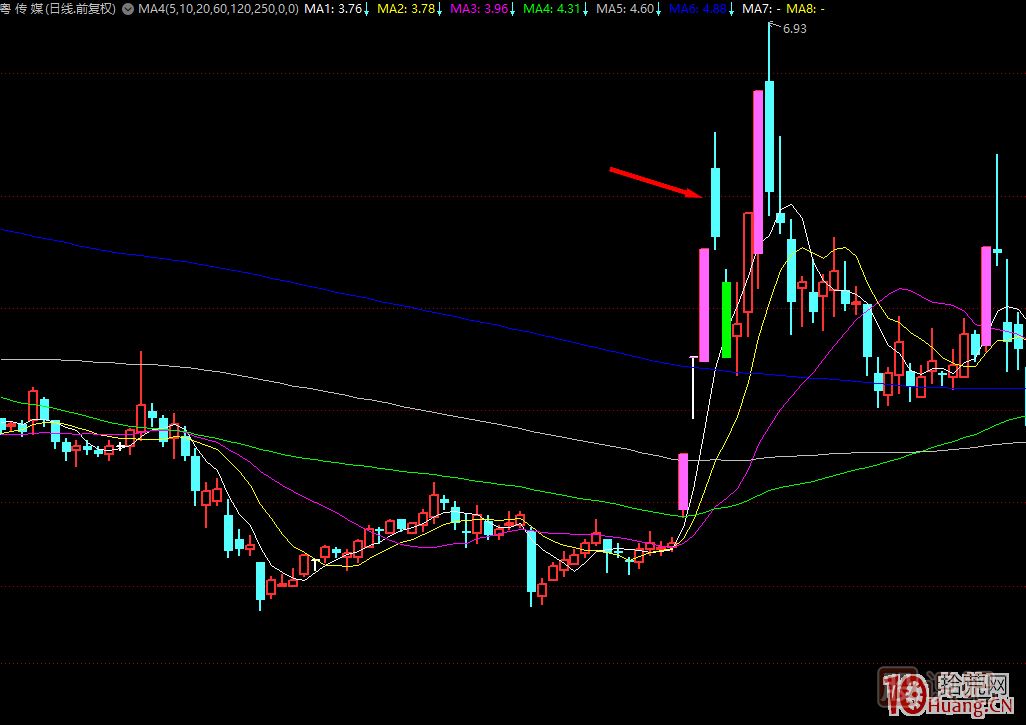Click the bright green candlestick
The image size is (1026, 725).
[x=726, y=319]
